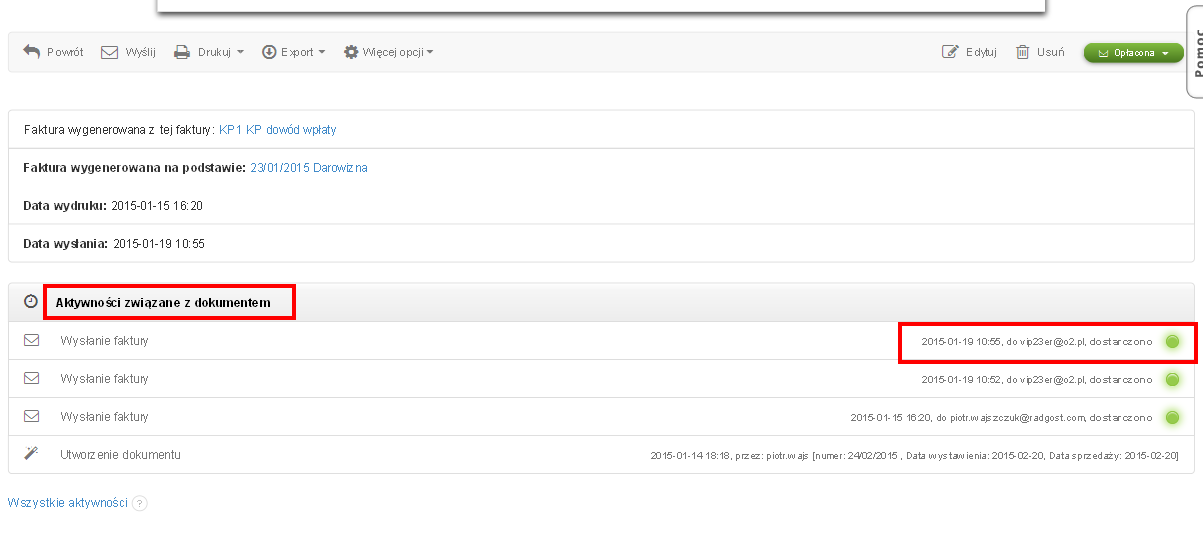This screenshot has height=552, width=1203.
Task: Click the green delivery status dot for 10:55 email
Action: [1172, 341]
